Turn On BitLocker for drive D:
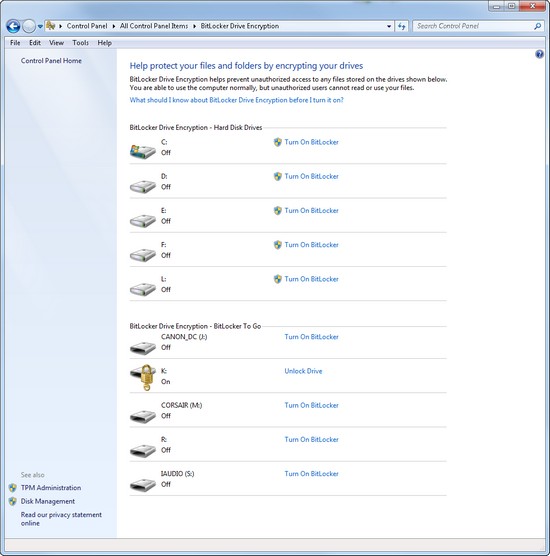 tap(311, 176)
